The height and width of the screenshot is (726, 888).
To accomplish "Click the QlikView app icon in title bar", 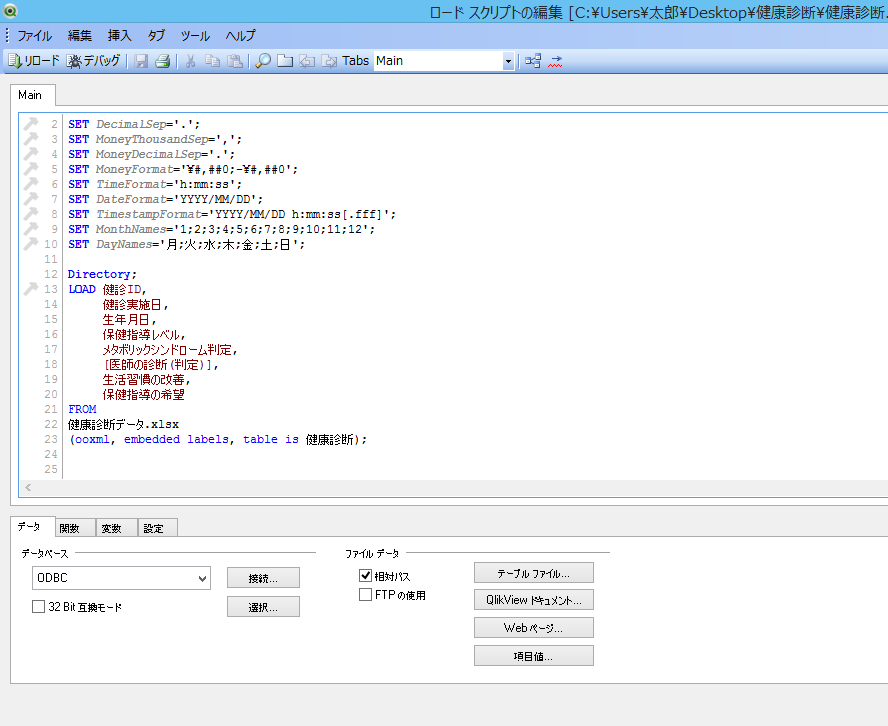I will [10, 10].
